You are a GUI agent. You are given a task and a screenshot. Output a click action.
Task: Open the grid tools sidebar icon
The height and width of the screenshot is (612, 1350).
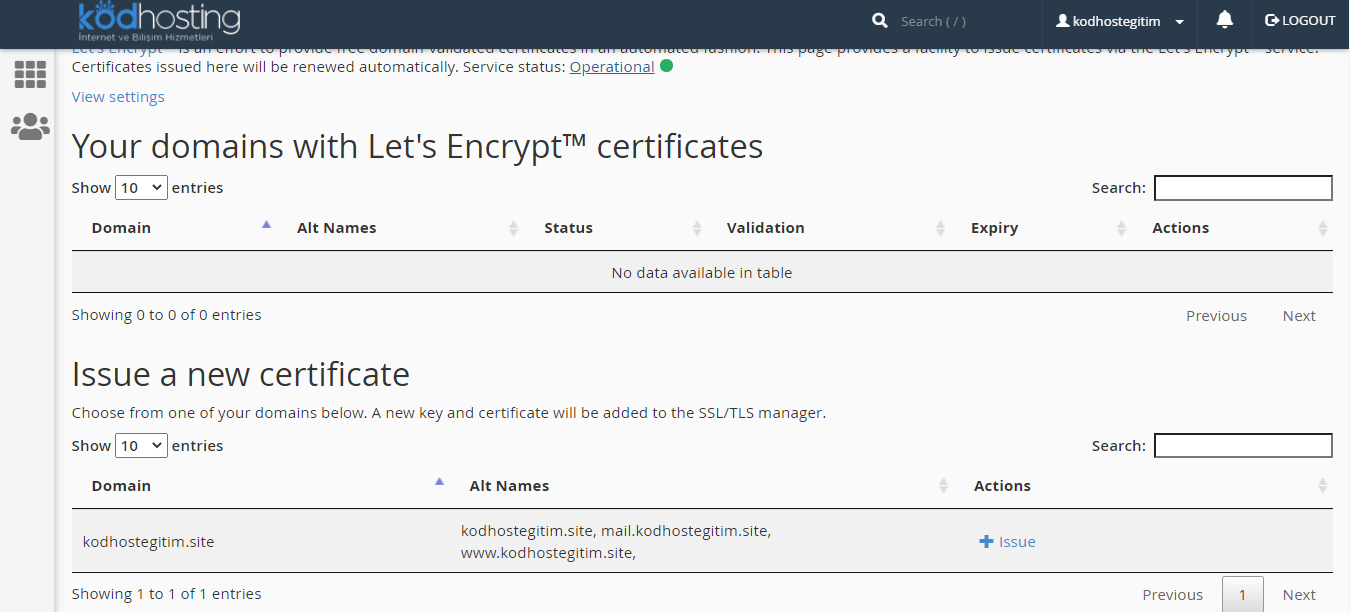(30, 75)
